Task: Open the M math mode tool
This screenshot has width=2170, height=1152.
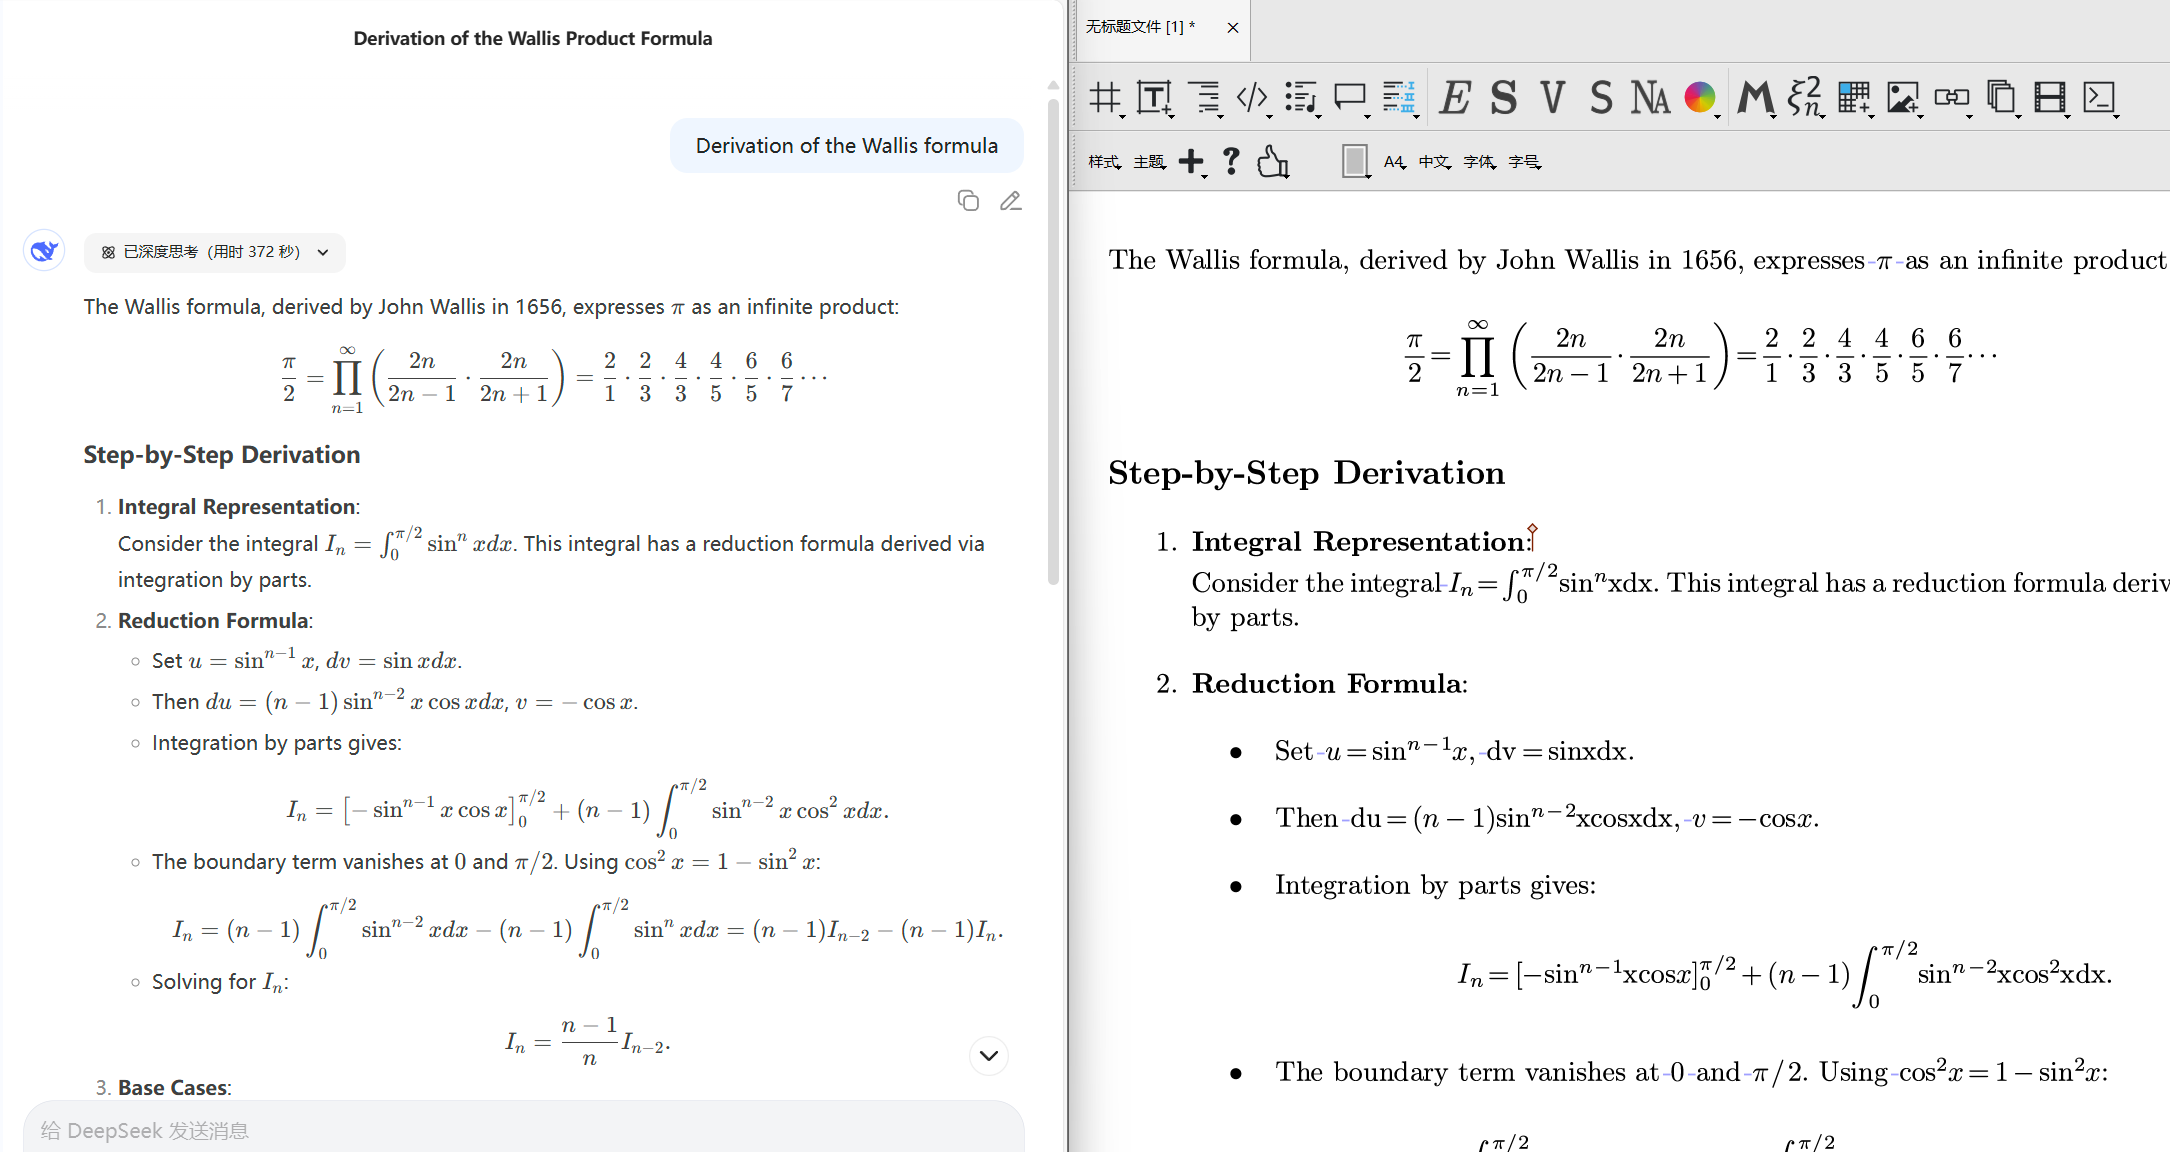Action: point(1756,98)
